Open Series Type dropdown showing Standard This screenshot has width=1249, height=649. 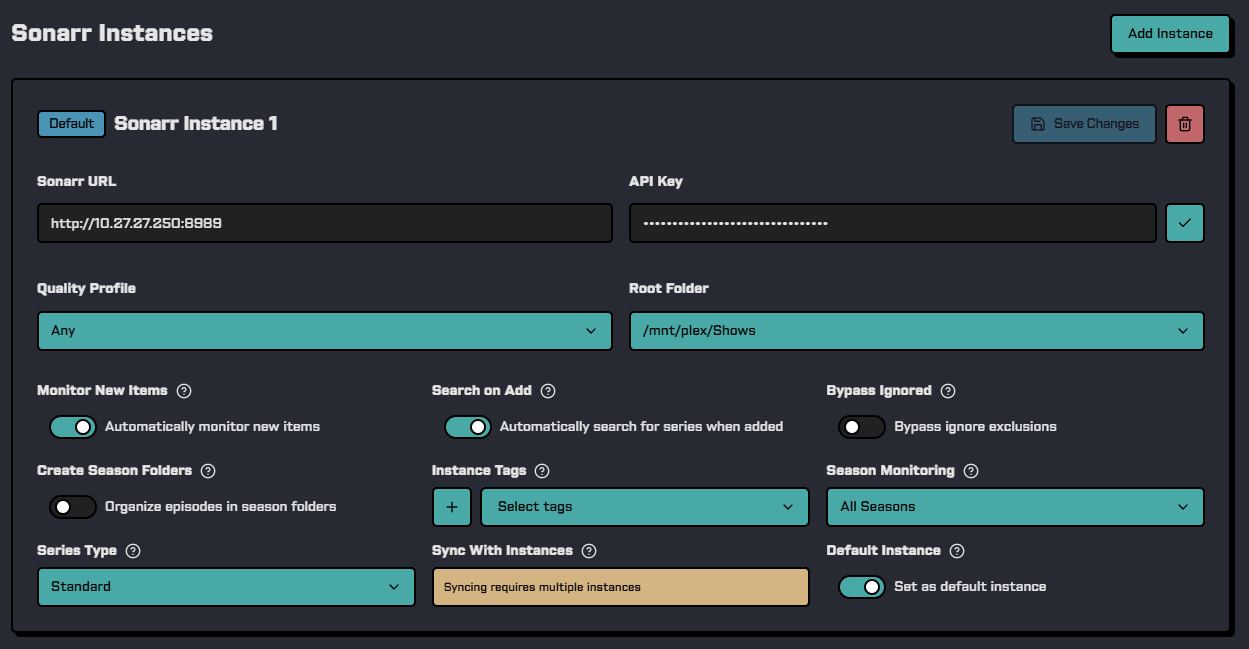point(226,587)
